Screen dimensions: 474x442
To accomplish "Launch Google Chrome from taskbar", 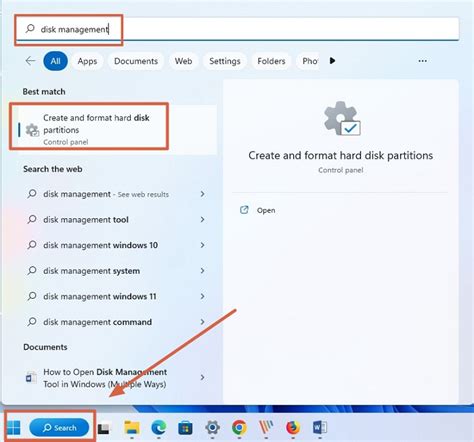I will (x=239, y=427).
